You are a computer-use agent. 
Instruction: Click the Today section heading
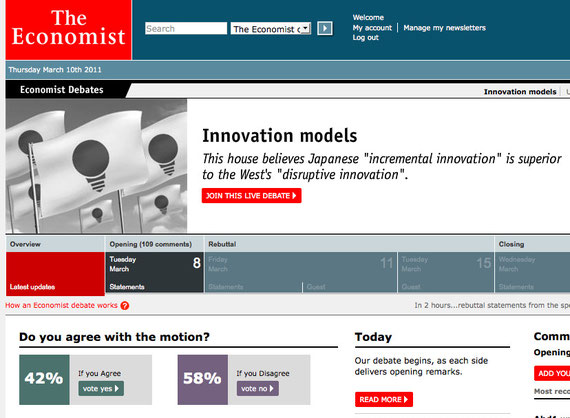pos(373,337)
